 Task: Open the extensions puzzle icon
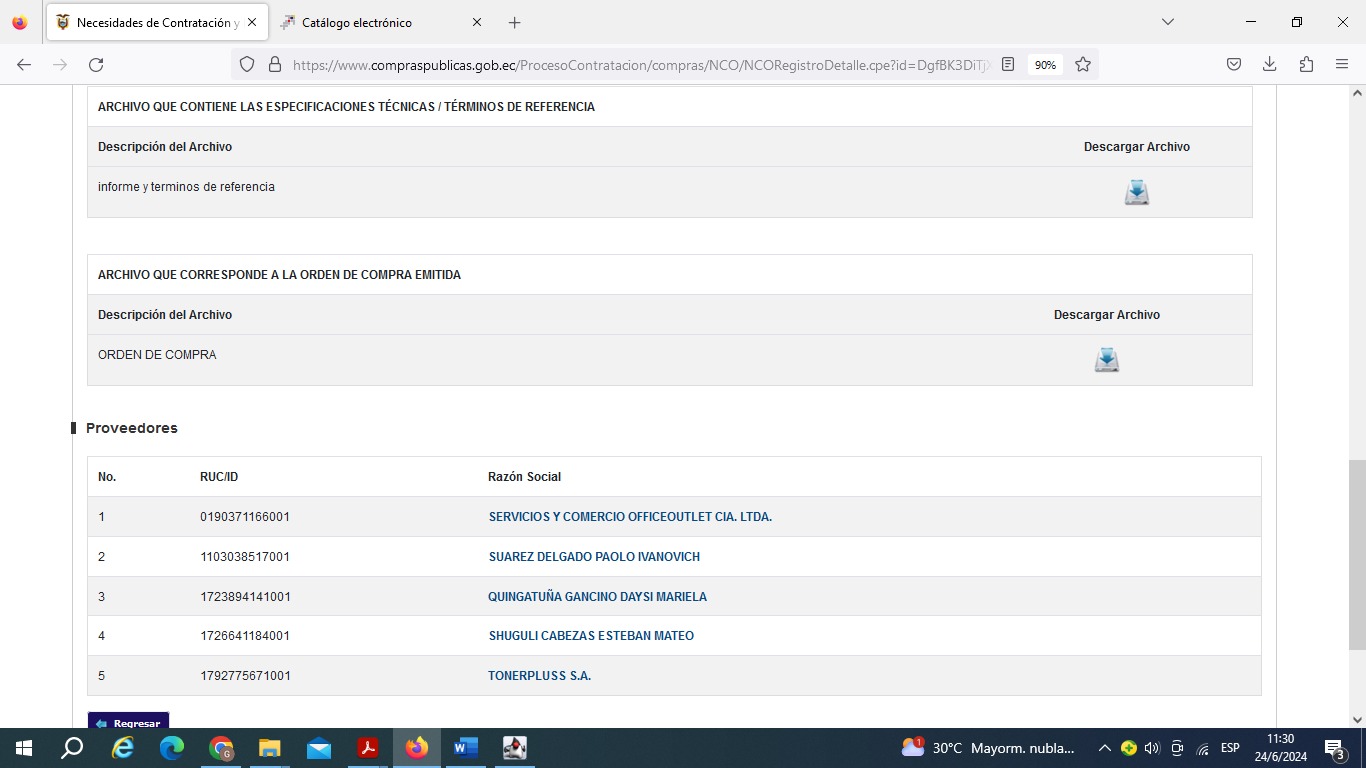tap(1306, 65)
